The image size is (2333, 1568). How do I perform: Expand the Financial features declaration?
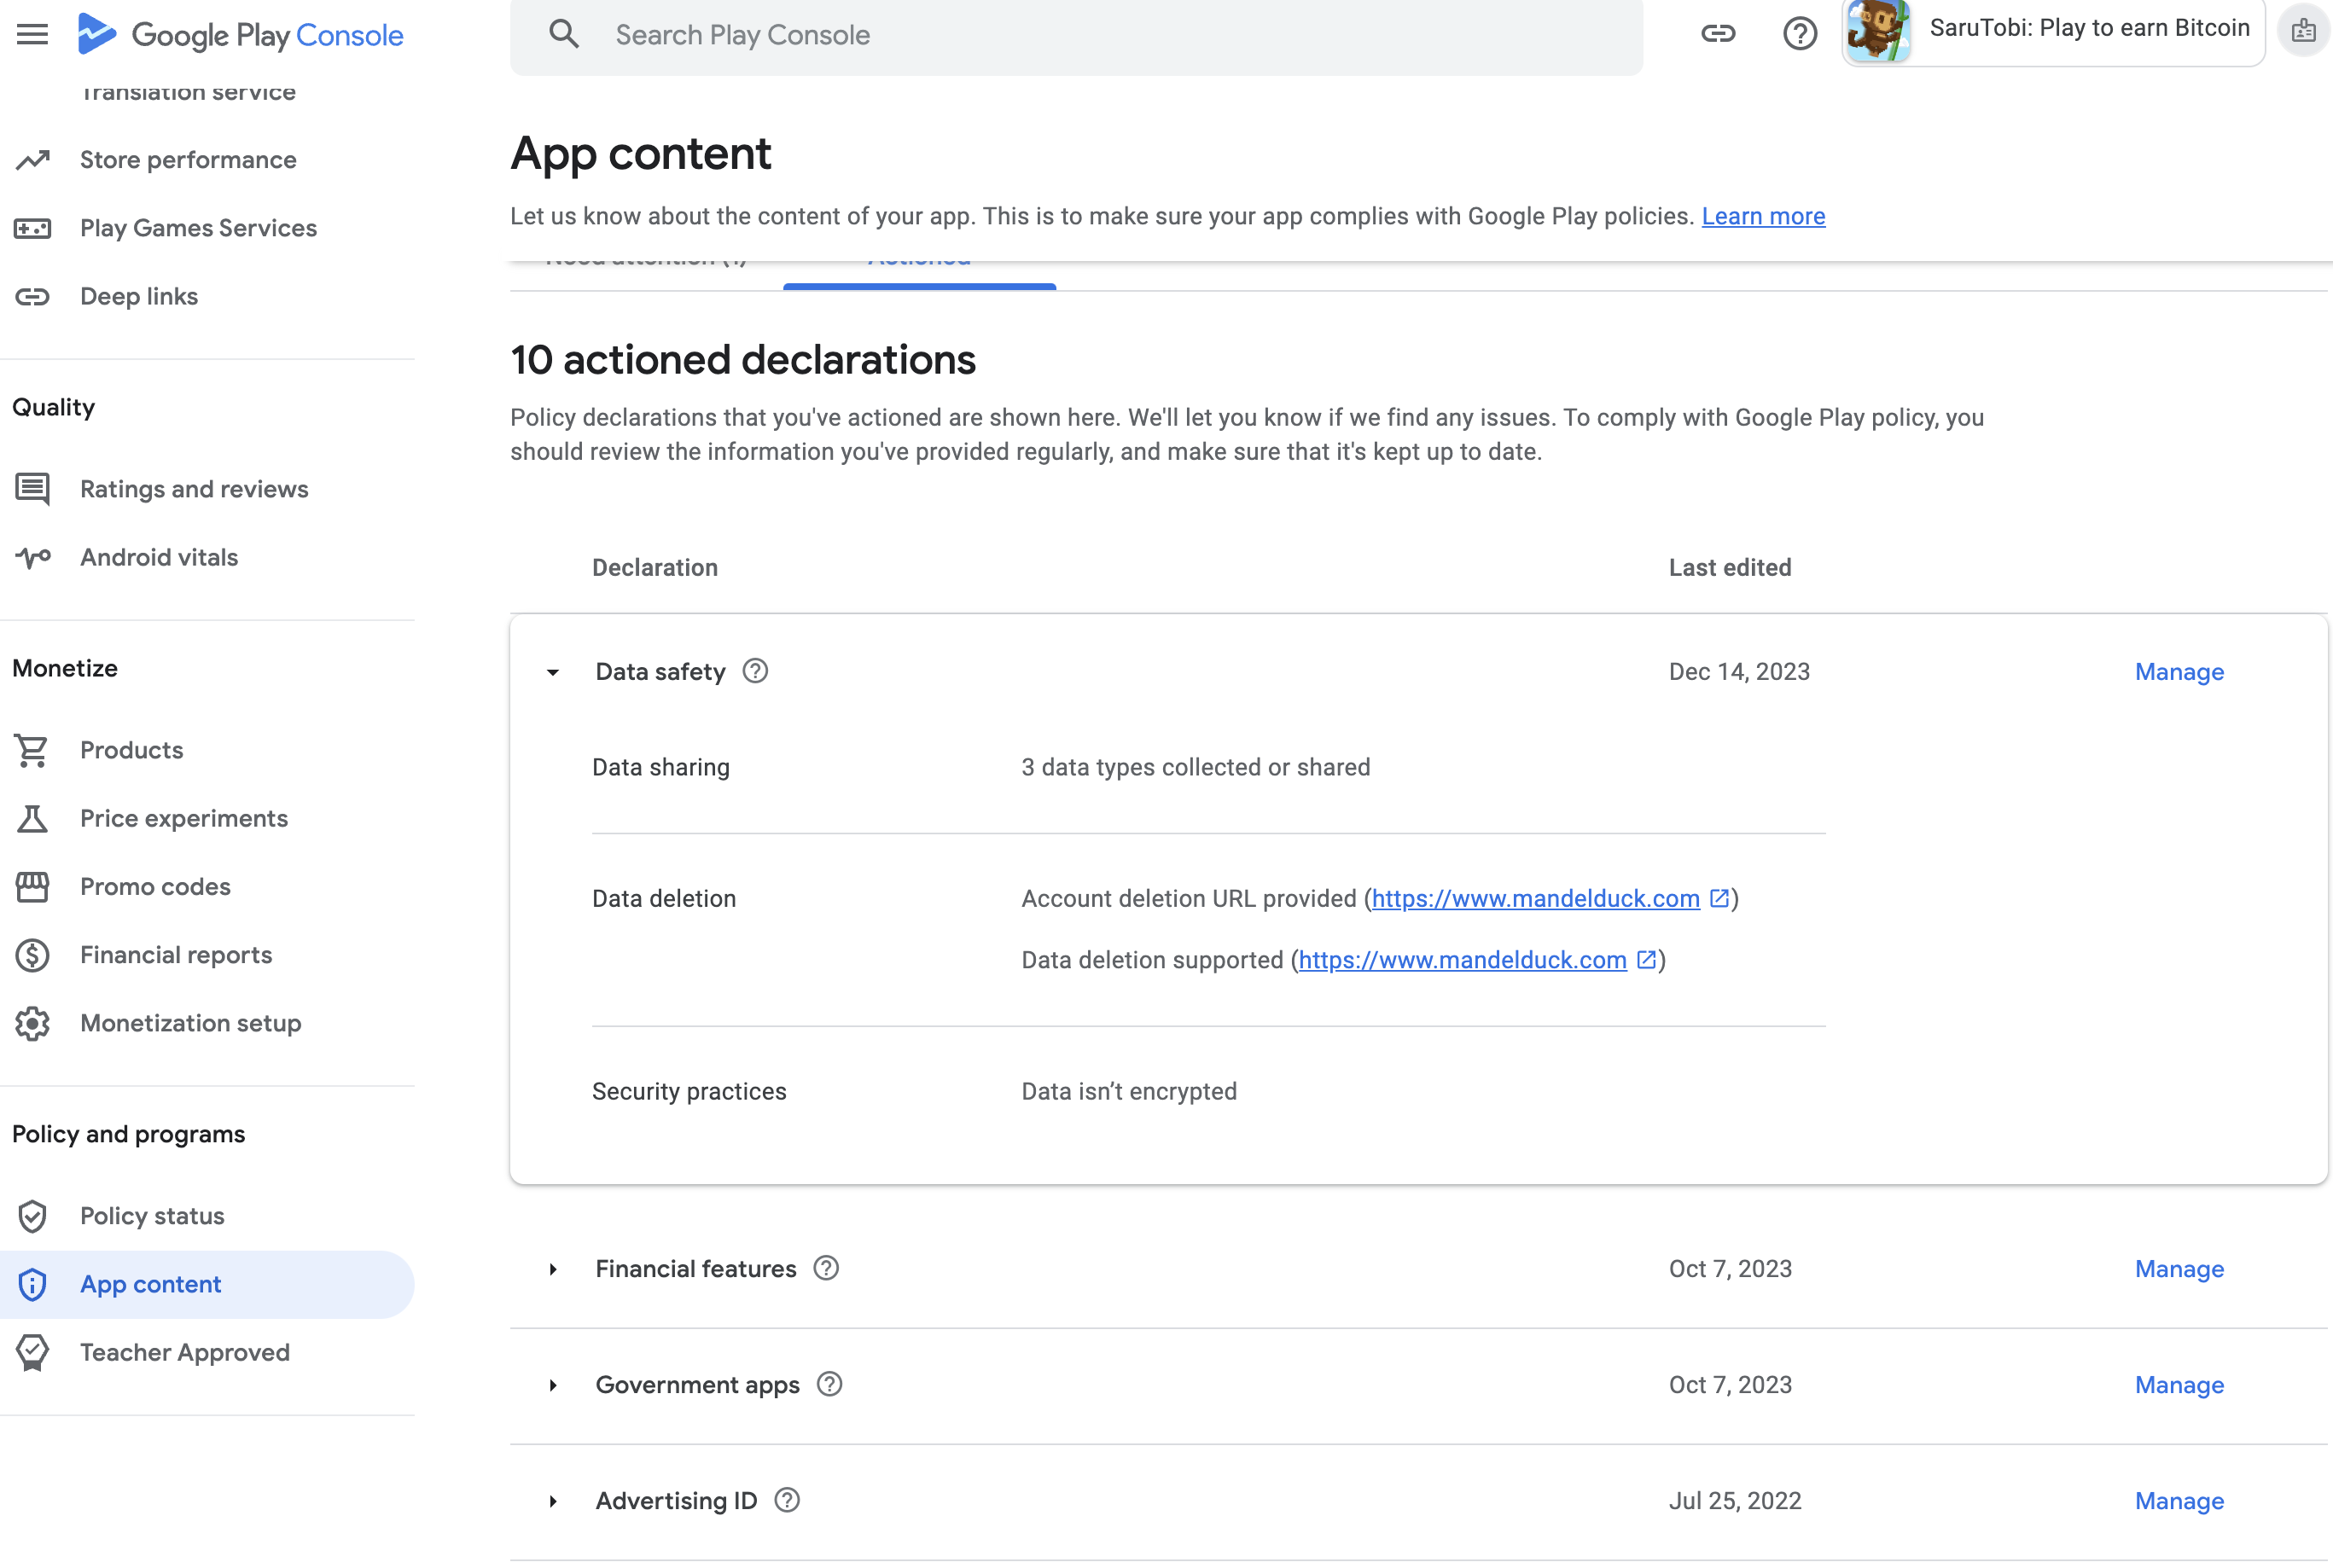point(552,1269)
